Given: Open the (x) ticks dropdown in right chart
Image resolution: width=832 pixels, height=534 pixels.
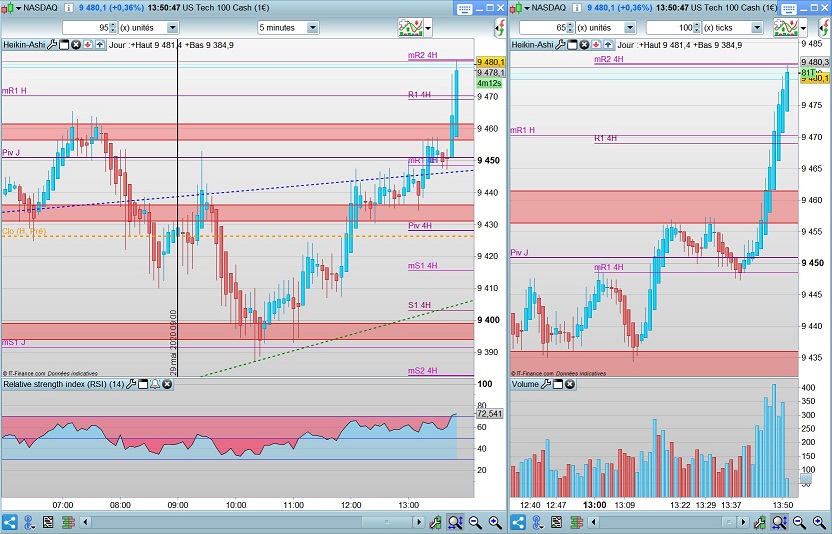Looking at the screenshot, I should pyautogui.click(x=757, y=28).
